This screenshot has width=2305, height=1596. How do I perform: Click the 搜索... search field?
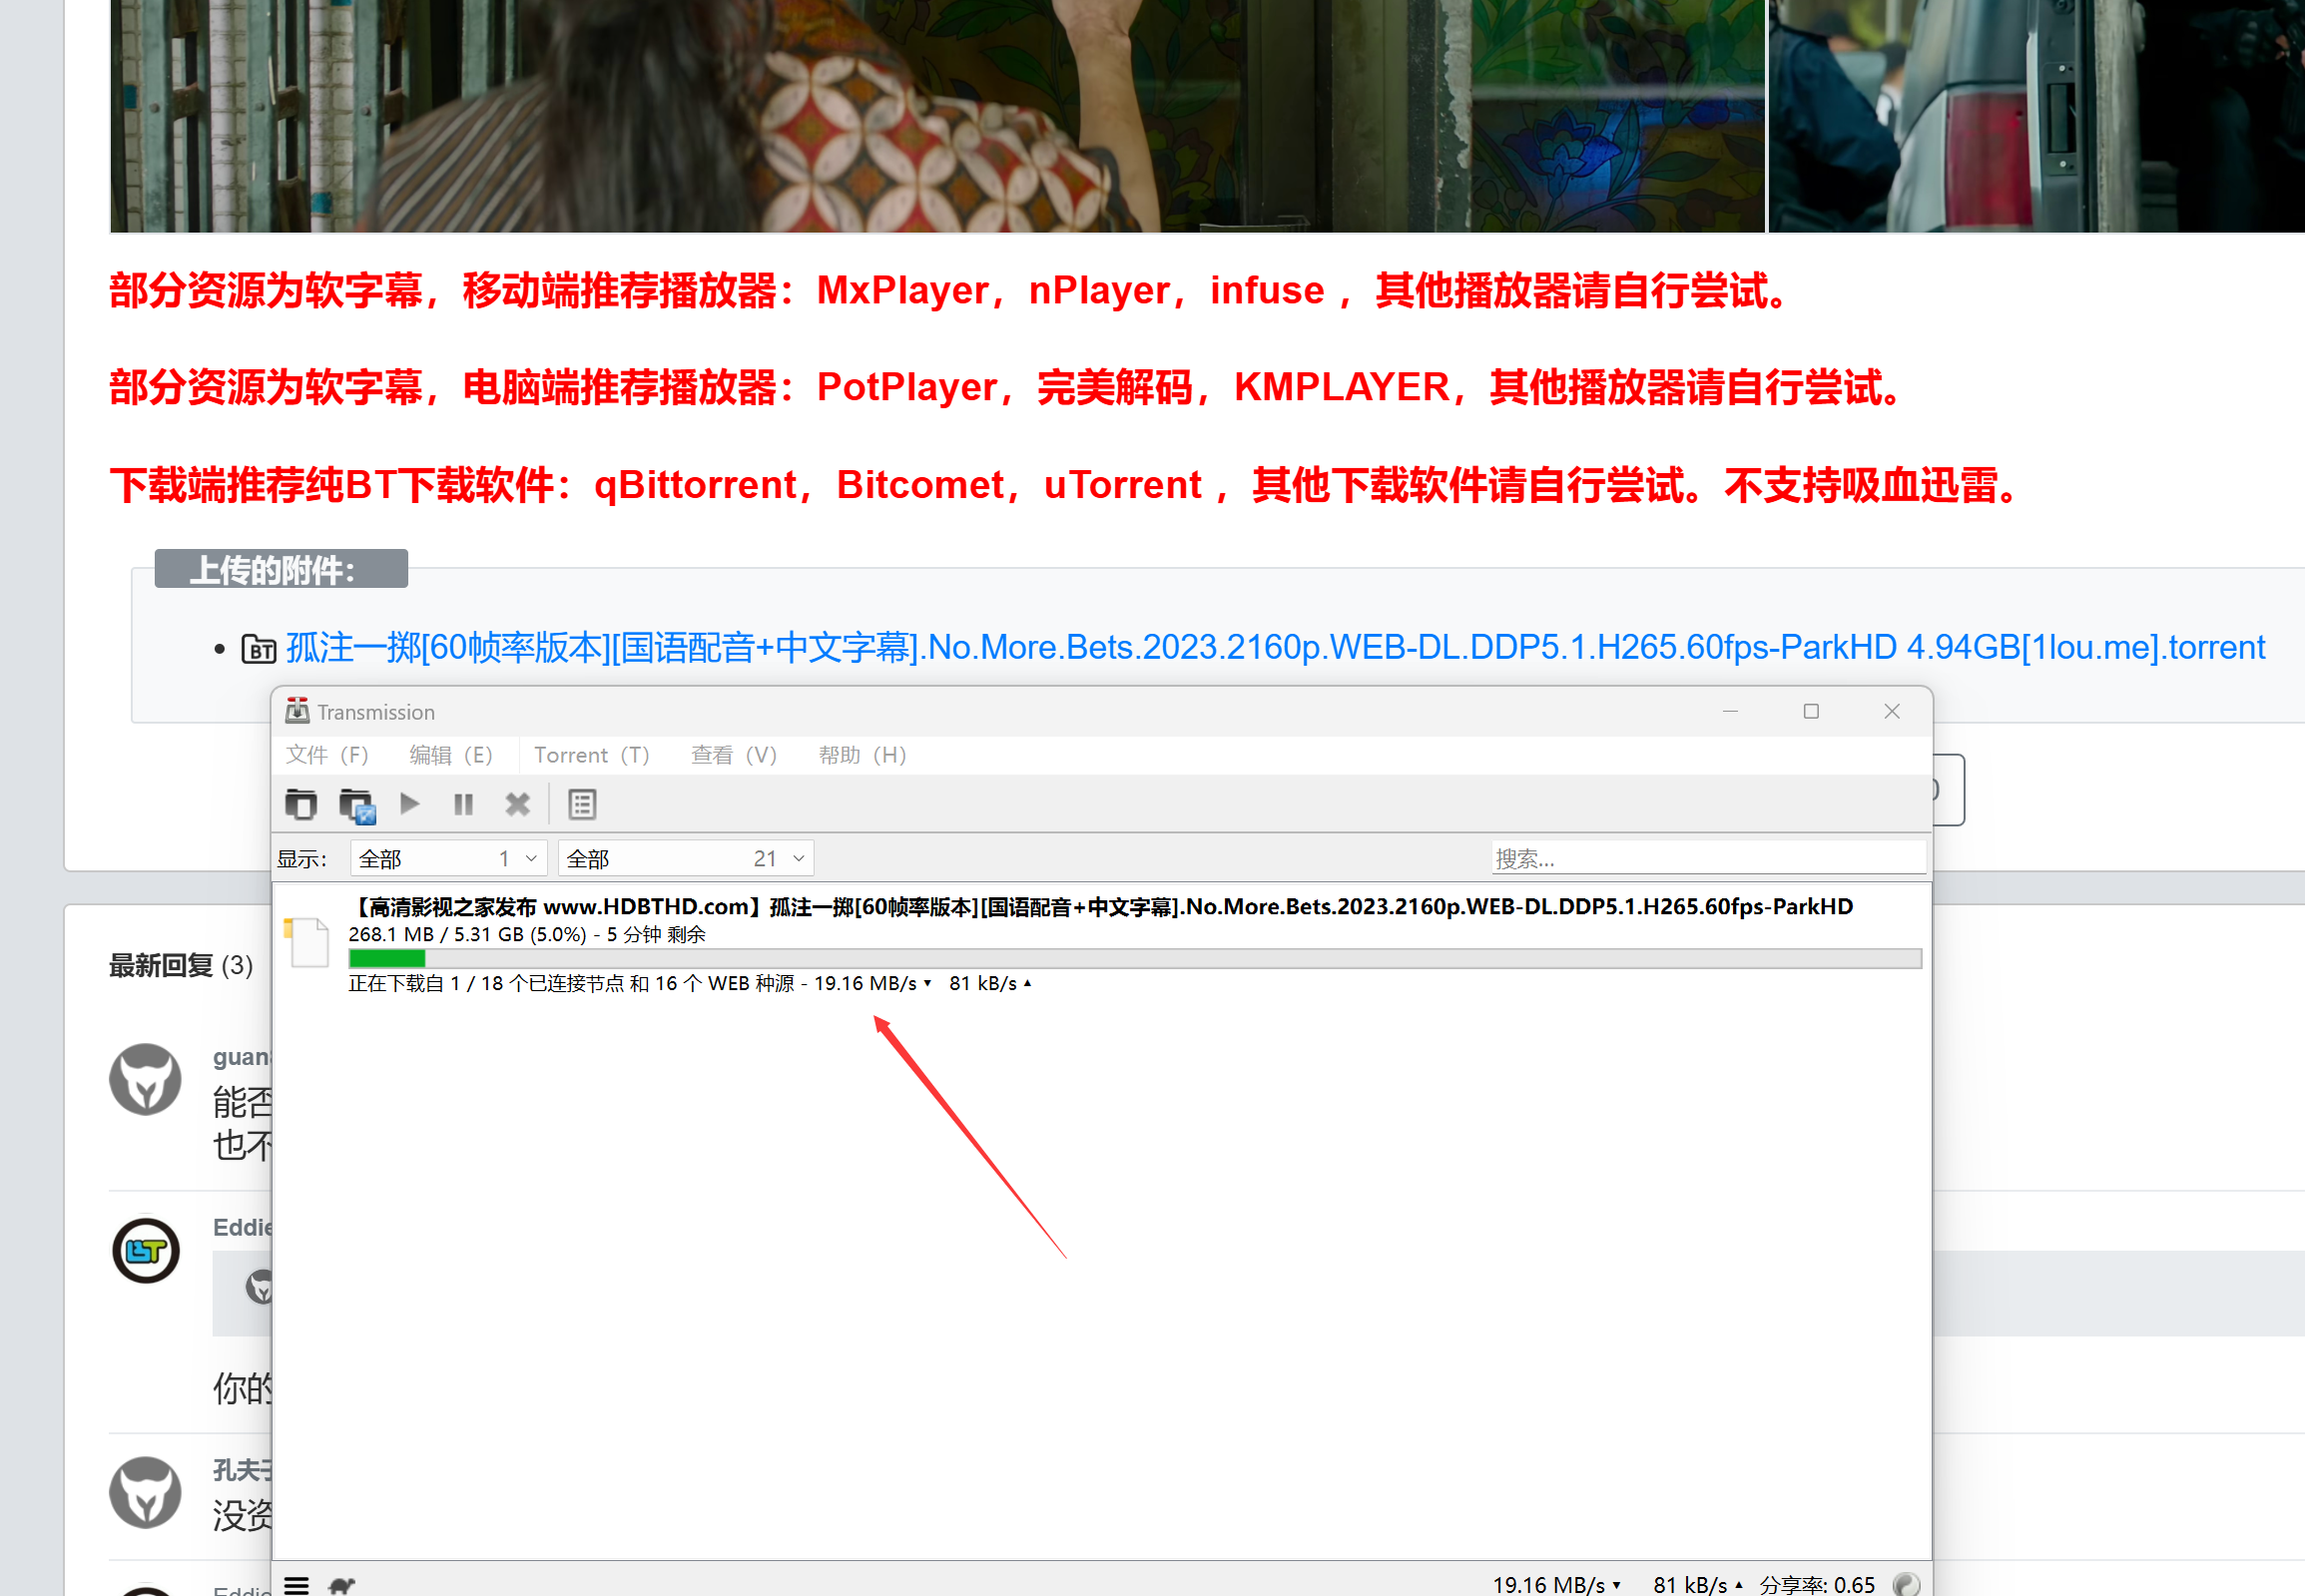1709,858
